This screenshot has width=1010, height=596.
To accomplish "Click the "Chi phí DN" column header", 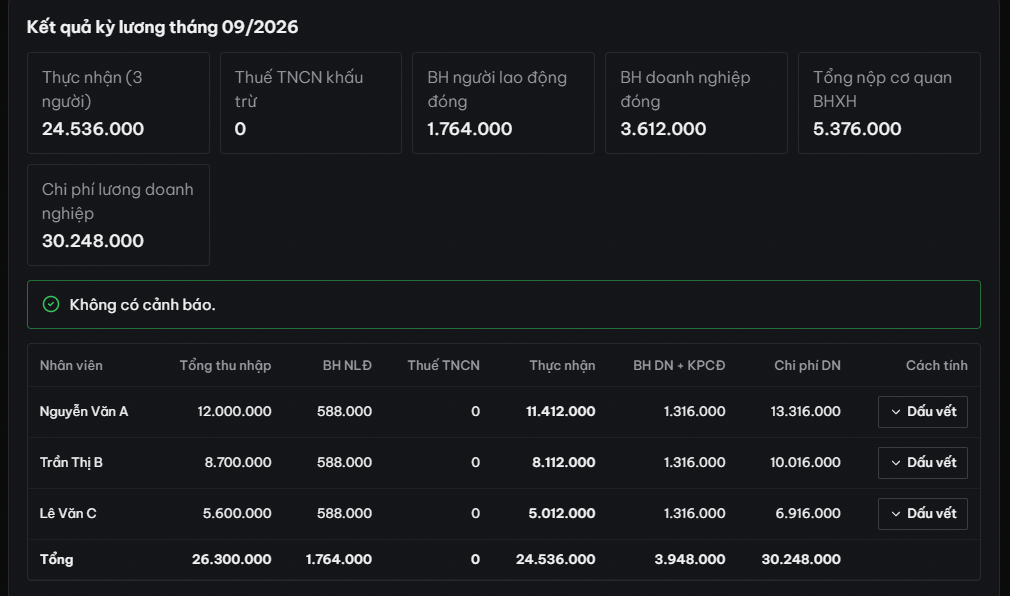I will (807, 365).
